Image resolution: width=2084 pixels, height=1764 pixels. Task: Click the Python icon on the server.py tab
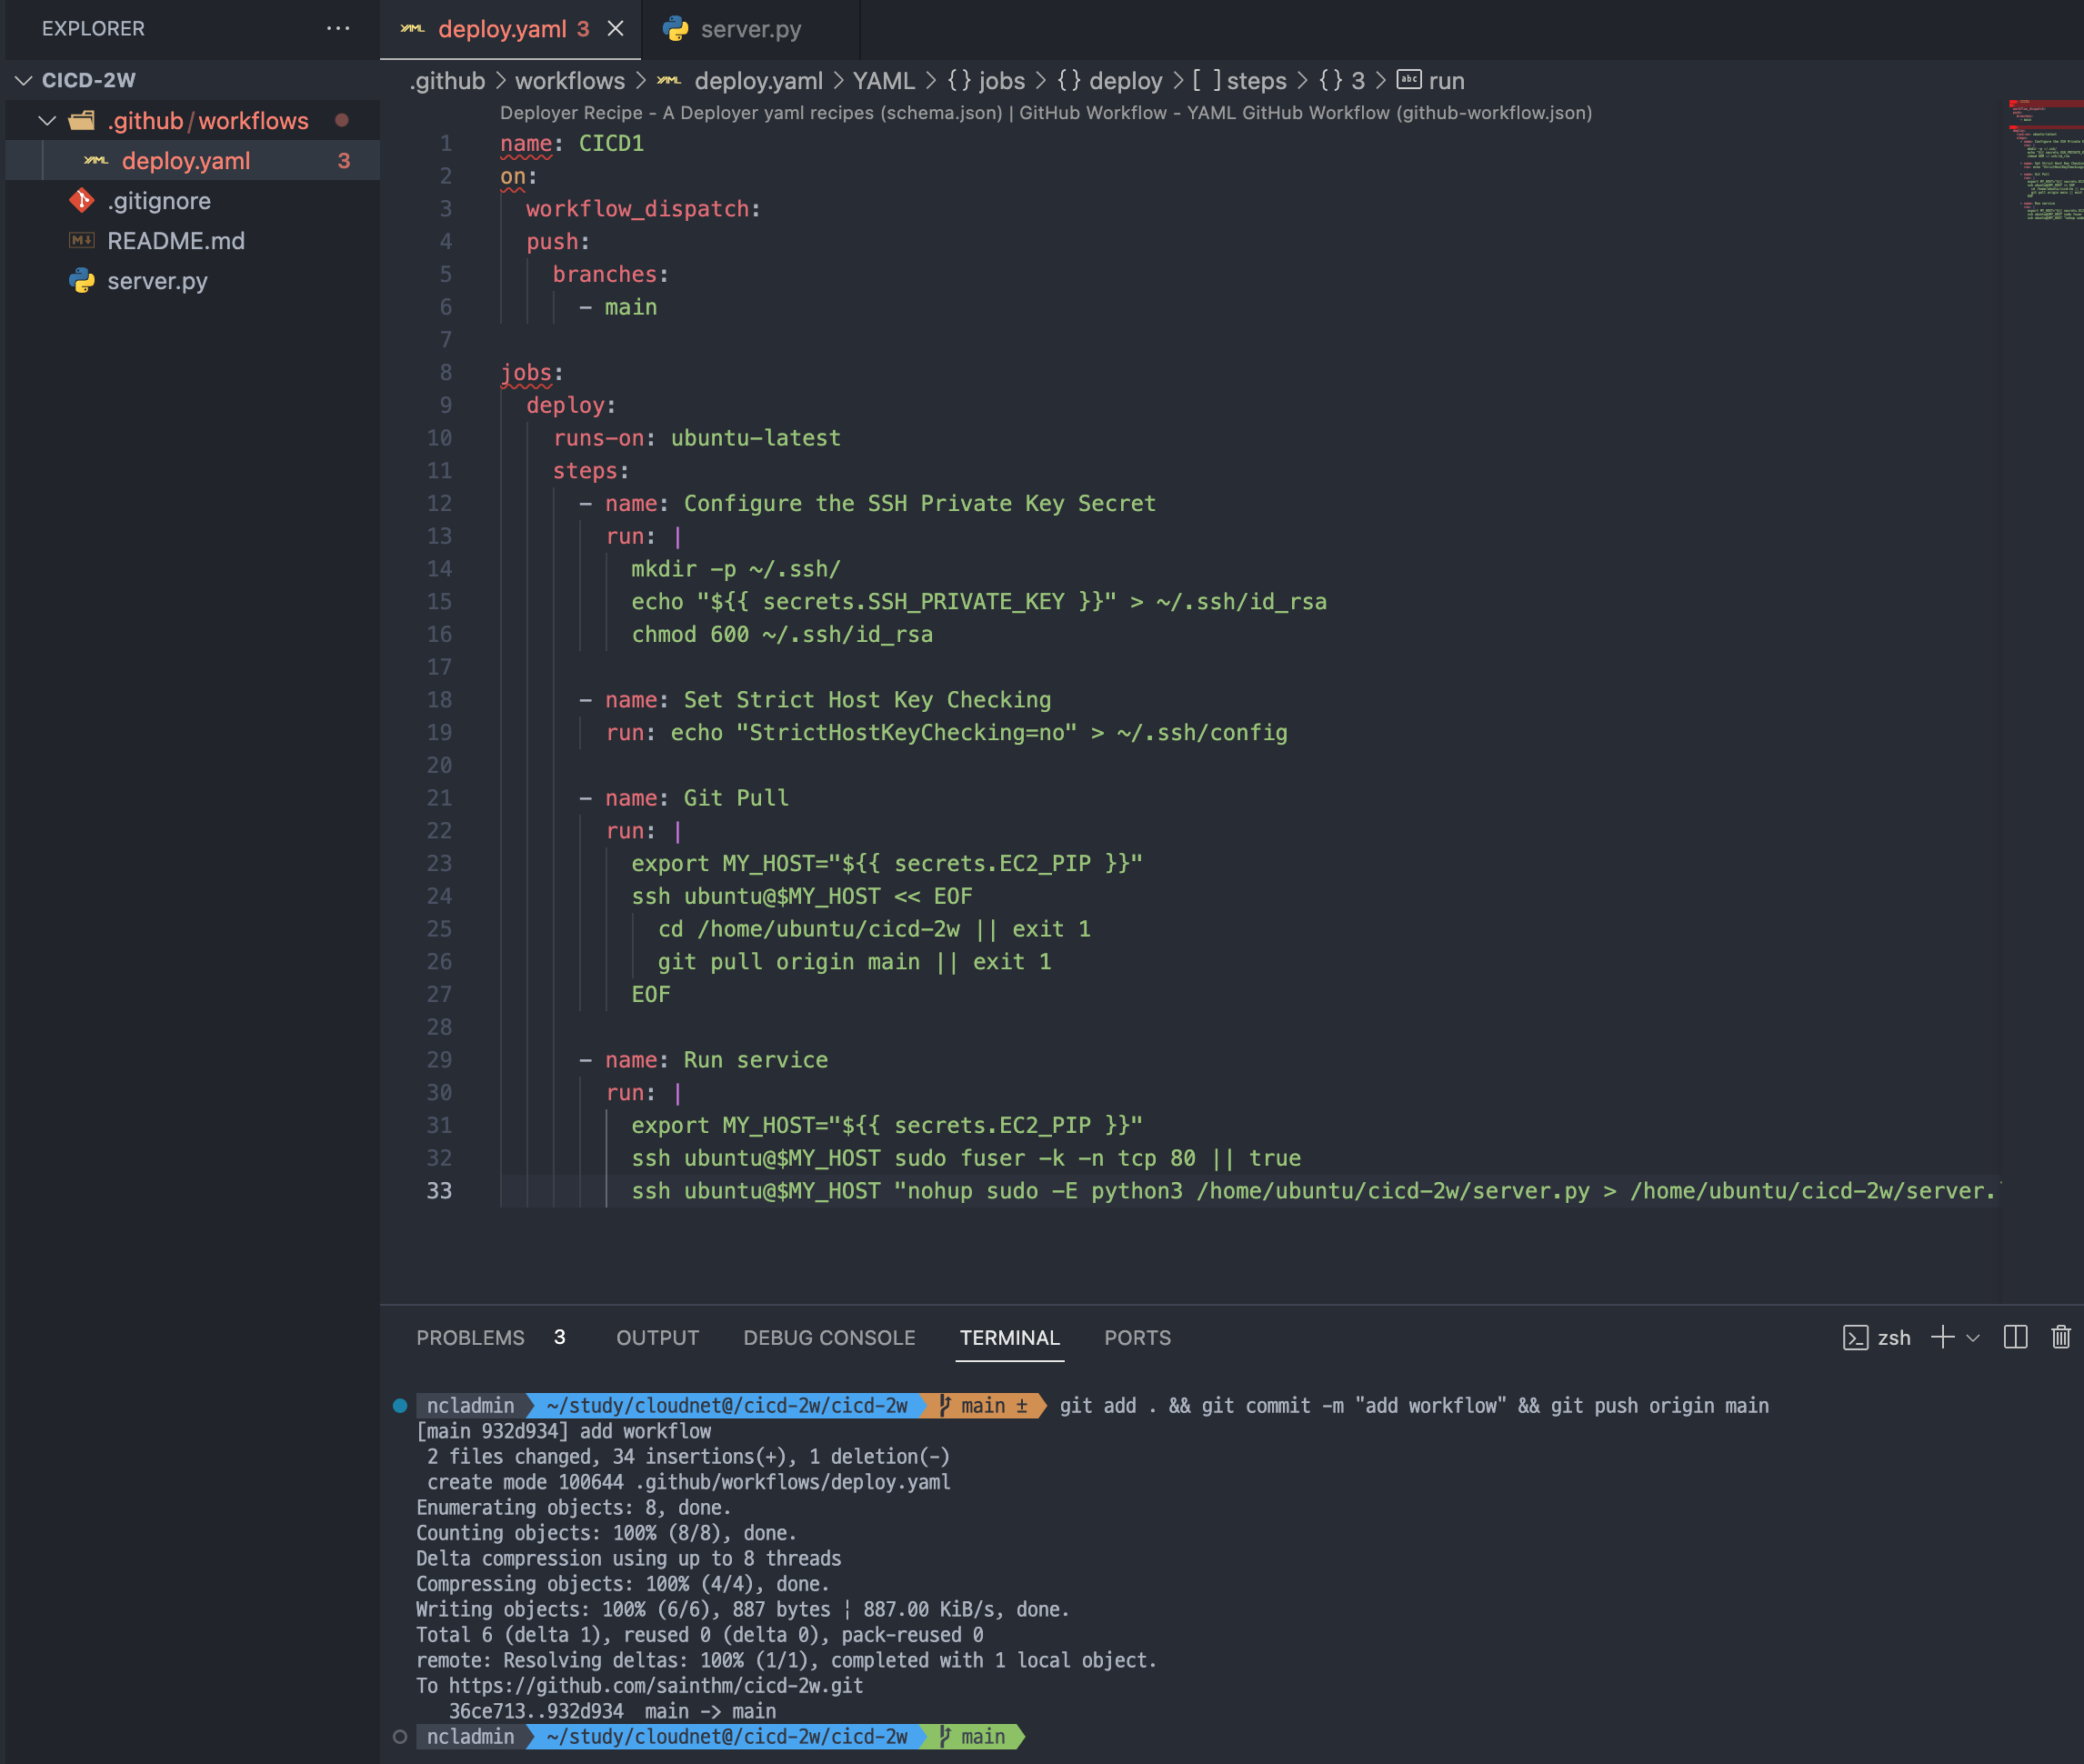point(676,29)
